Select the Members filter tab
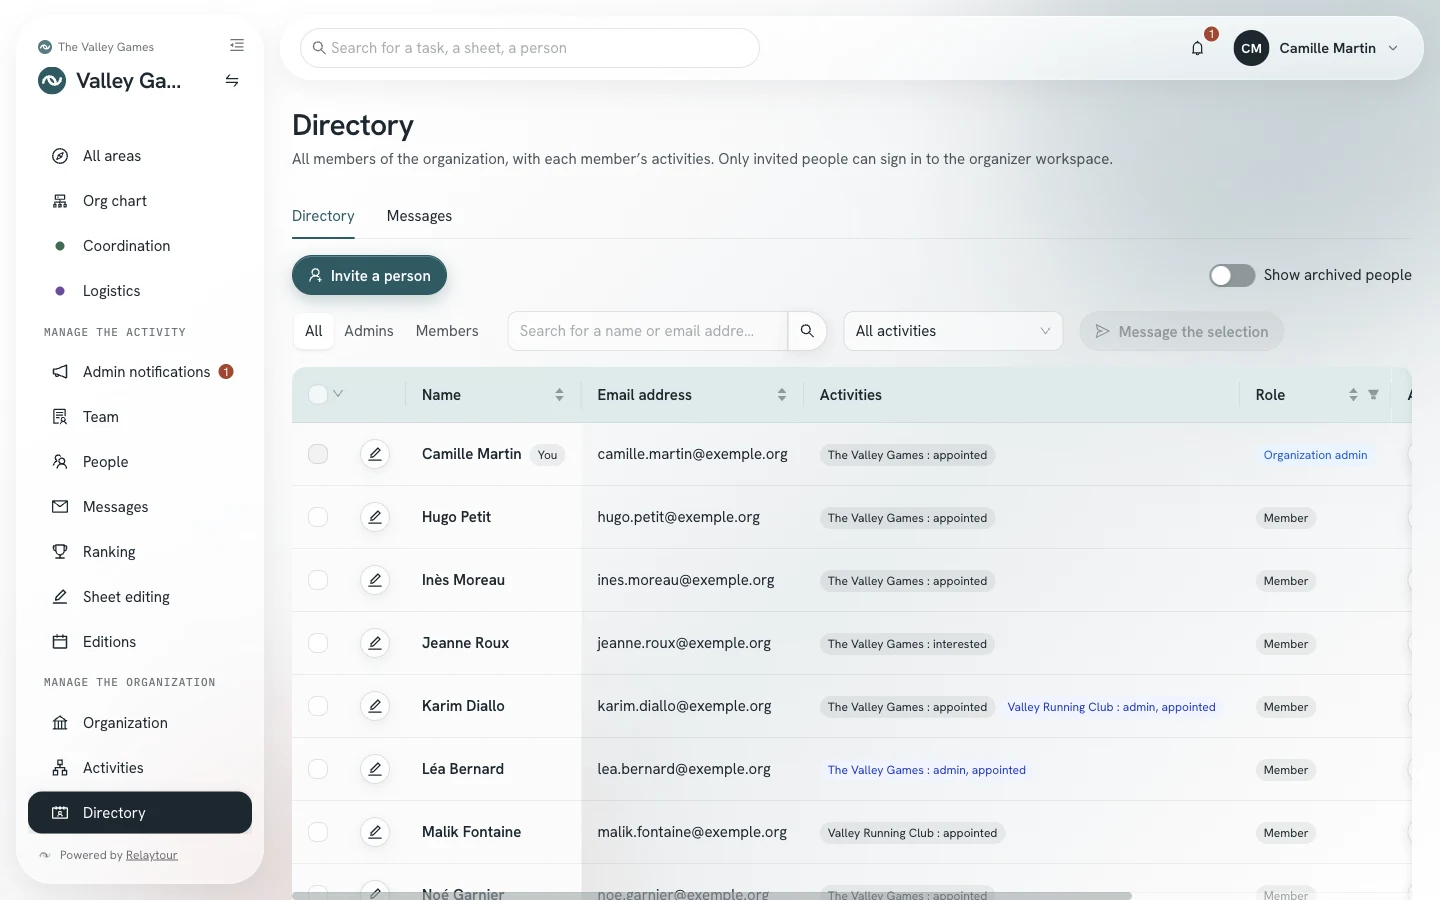This screenshot has height=900, width=1440. pyautogui.click(x=447, y=331)
